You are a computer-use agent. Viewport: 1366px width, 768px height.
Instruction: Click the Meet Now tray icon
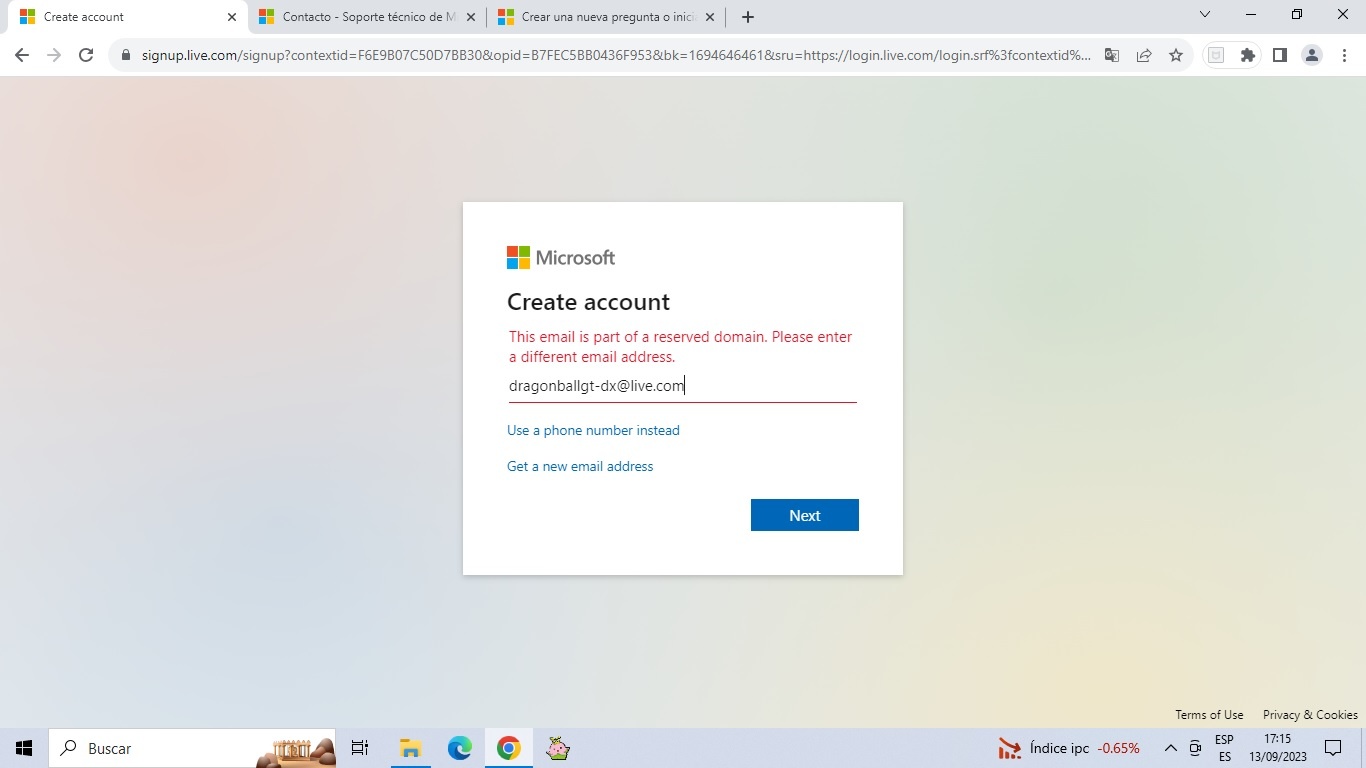pyautogui.click(x=1196, y=748)
